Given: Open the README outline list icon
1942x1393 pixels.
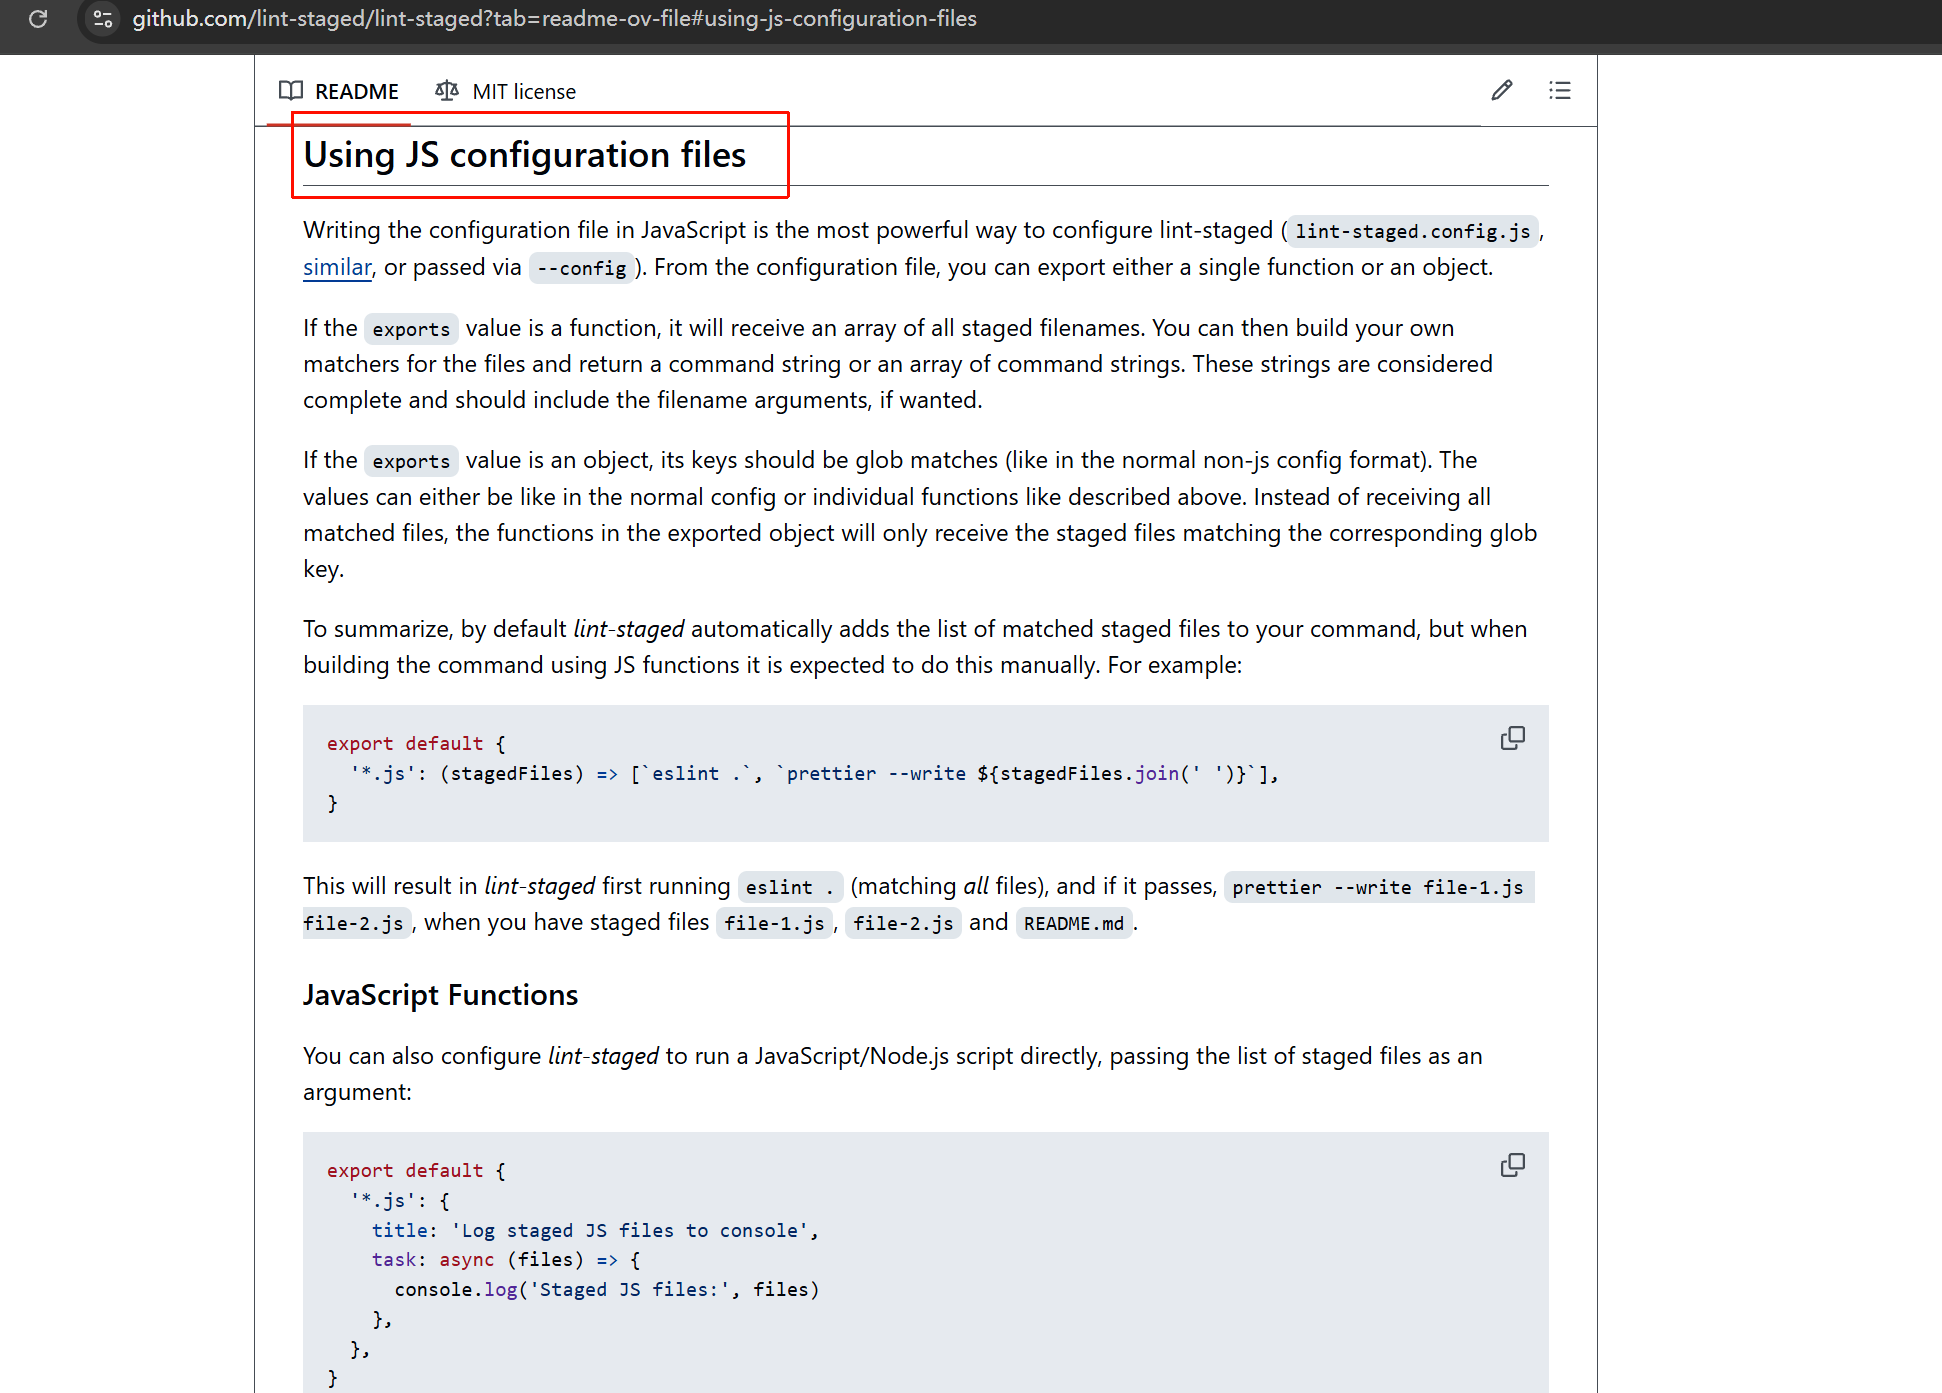Looking at the screenshot, I should 1559,91.
